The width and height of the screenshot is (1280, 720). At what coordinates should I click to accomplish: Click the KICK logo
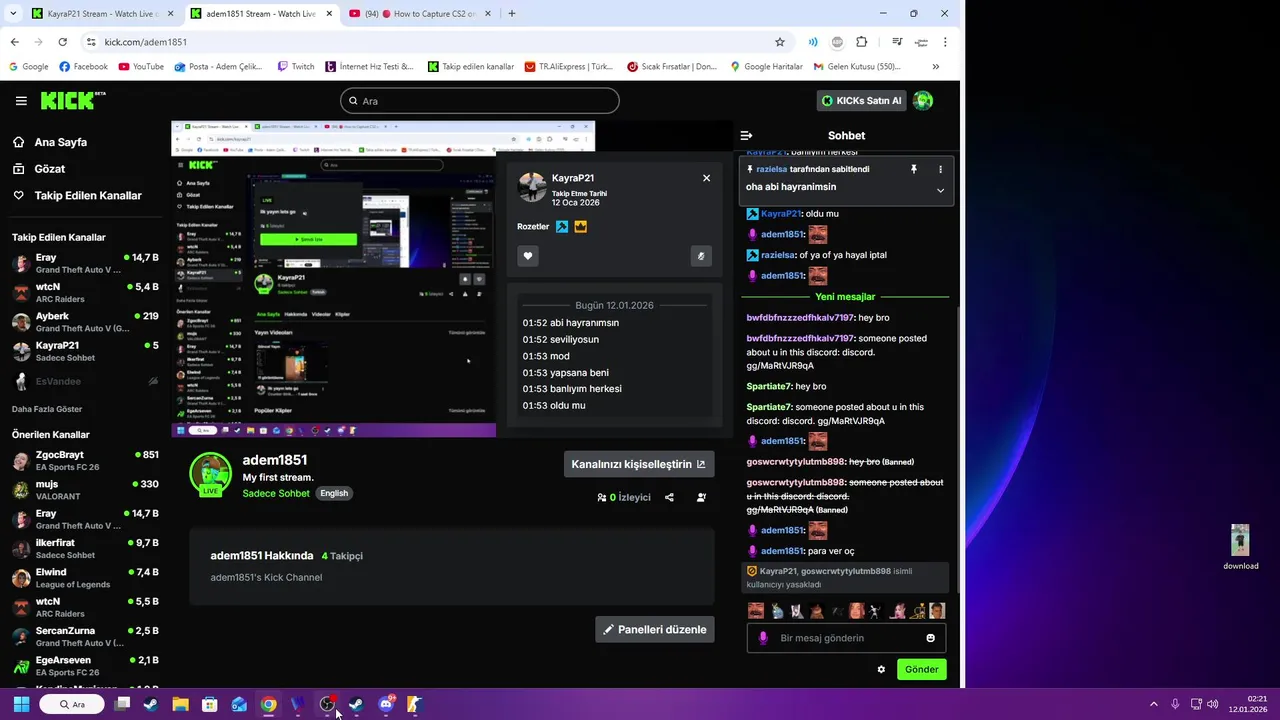[72, 100]
